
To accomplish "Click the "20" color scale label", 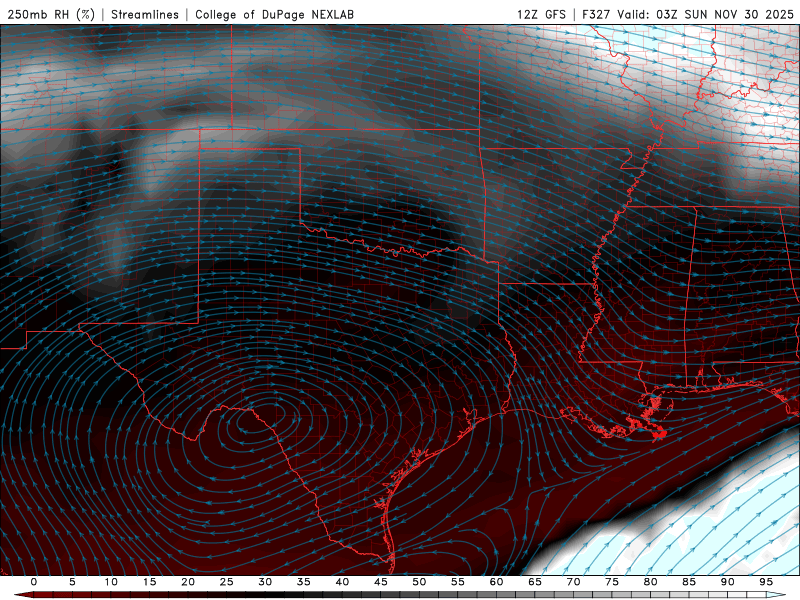I will pyautogui.click(x=188, y=582).
